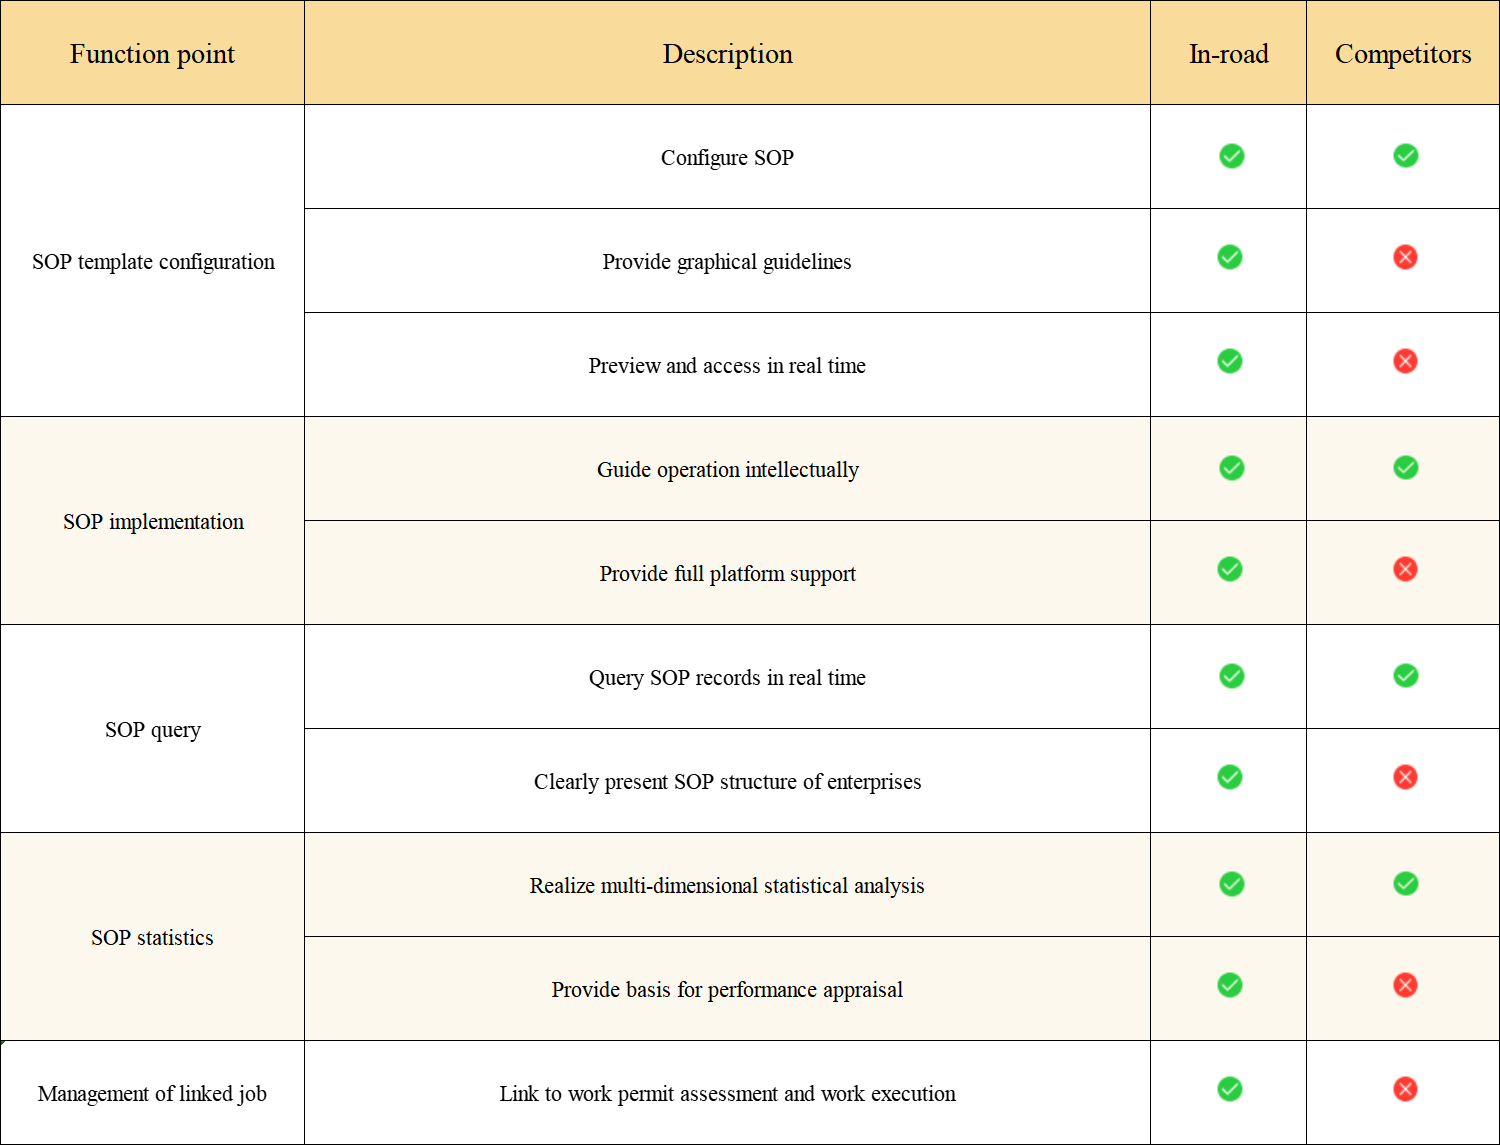The image size is (1500, 1145).
Task: Click the SOP template configuration cell
Action: 153,262
